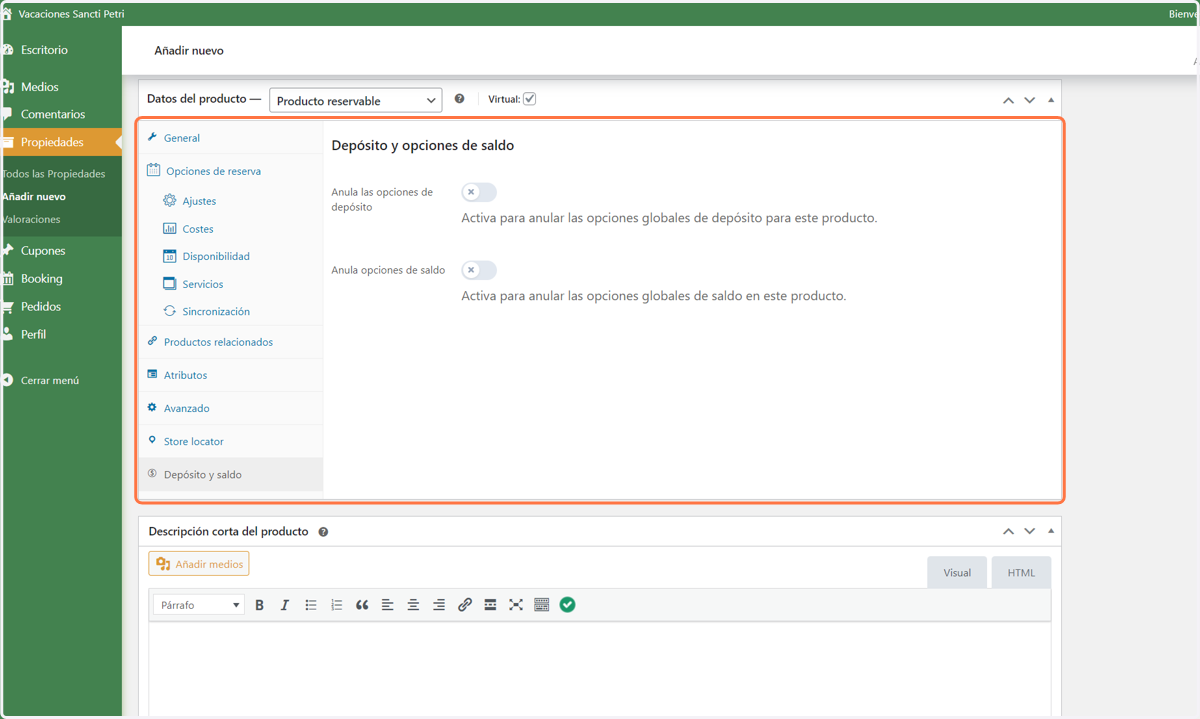Click the Cupones pin icon in the sidebar
Image resolution: width=1200 pixels, height=719 pixels.
[7, 251]
